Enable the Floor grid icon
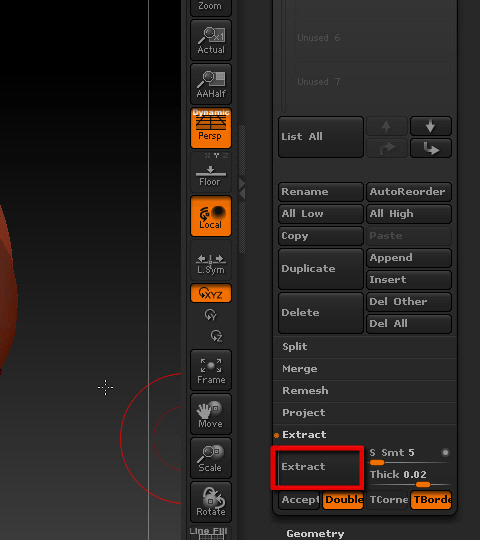Viewport: 480px width, 540px height. coord(211,172)
